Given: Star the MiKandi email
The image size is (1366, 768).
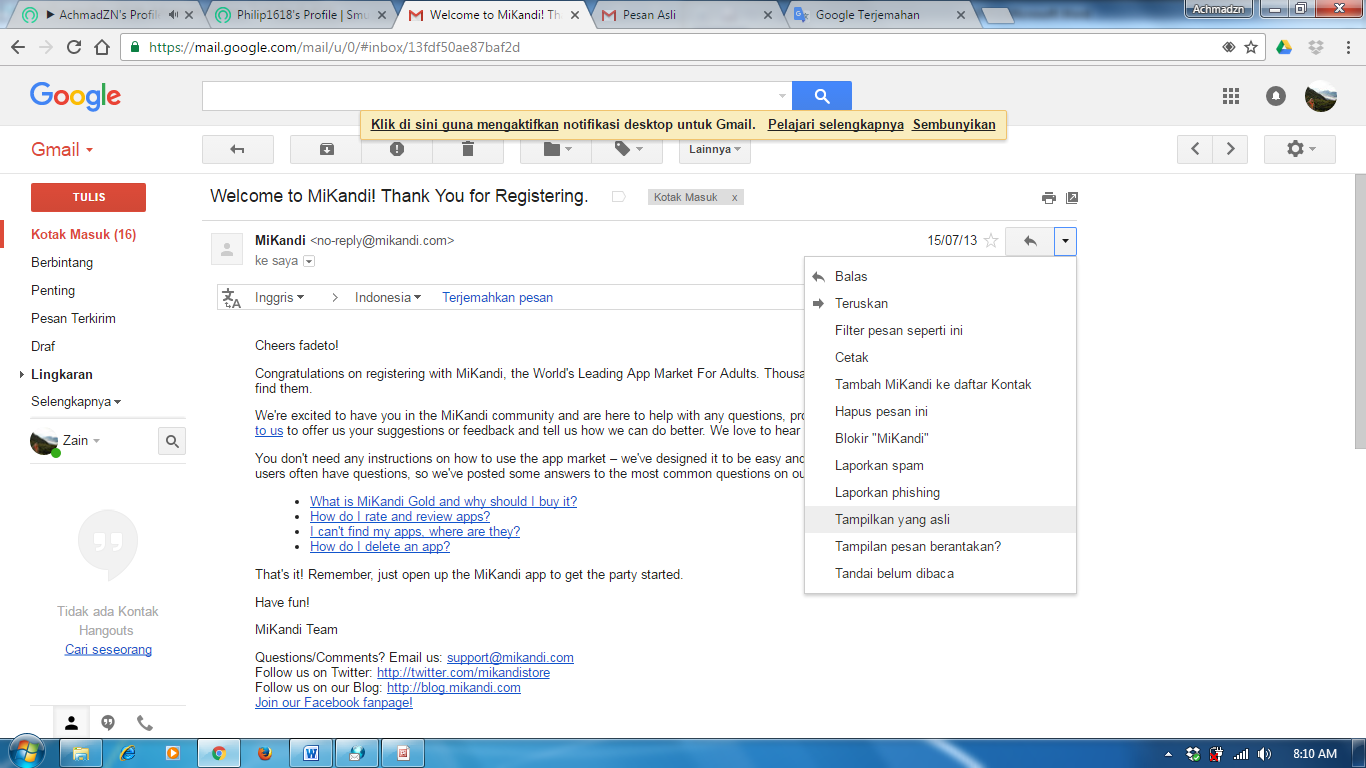Looking at the screenshot, I should coord(991,241).
